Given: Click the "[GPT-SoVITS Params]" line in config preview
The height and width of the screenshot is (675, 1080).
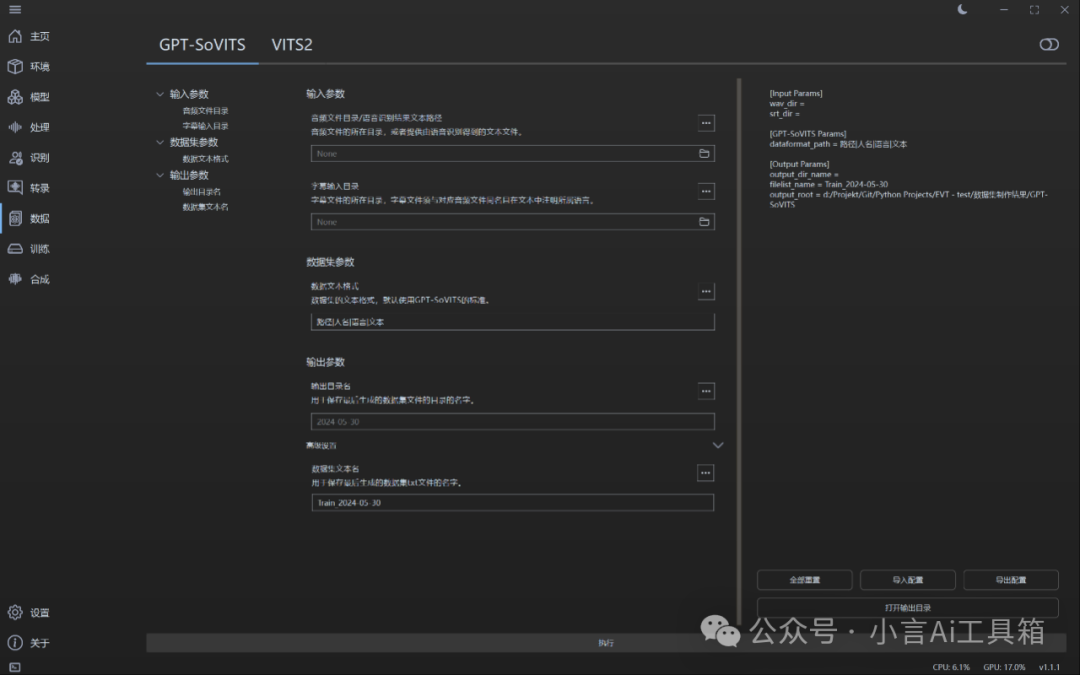Looking at the screenshot, I should click(808, 134).
